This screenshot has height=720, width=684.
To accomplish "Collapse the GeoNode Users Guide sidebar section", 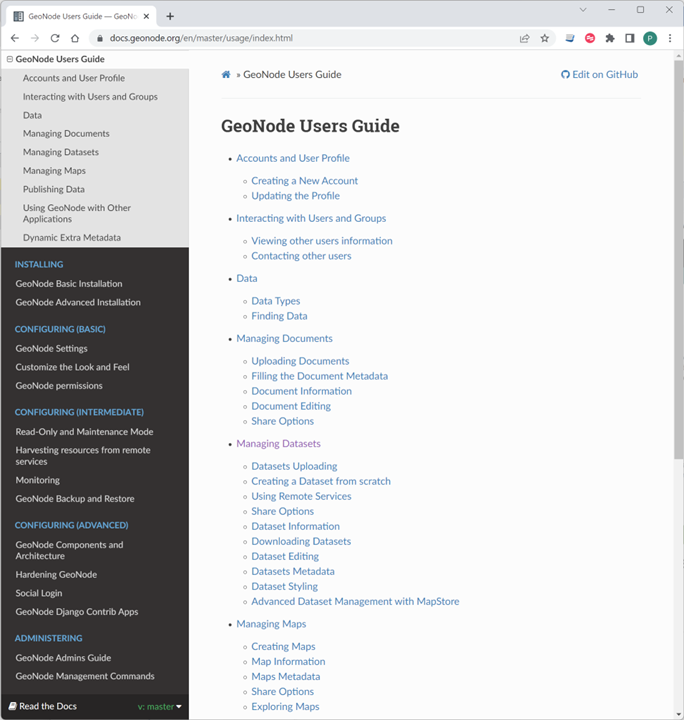I will click(x=10, y=59).
